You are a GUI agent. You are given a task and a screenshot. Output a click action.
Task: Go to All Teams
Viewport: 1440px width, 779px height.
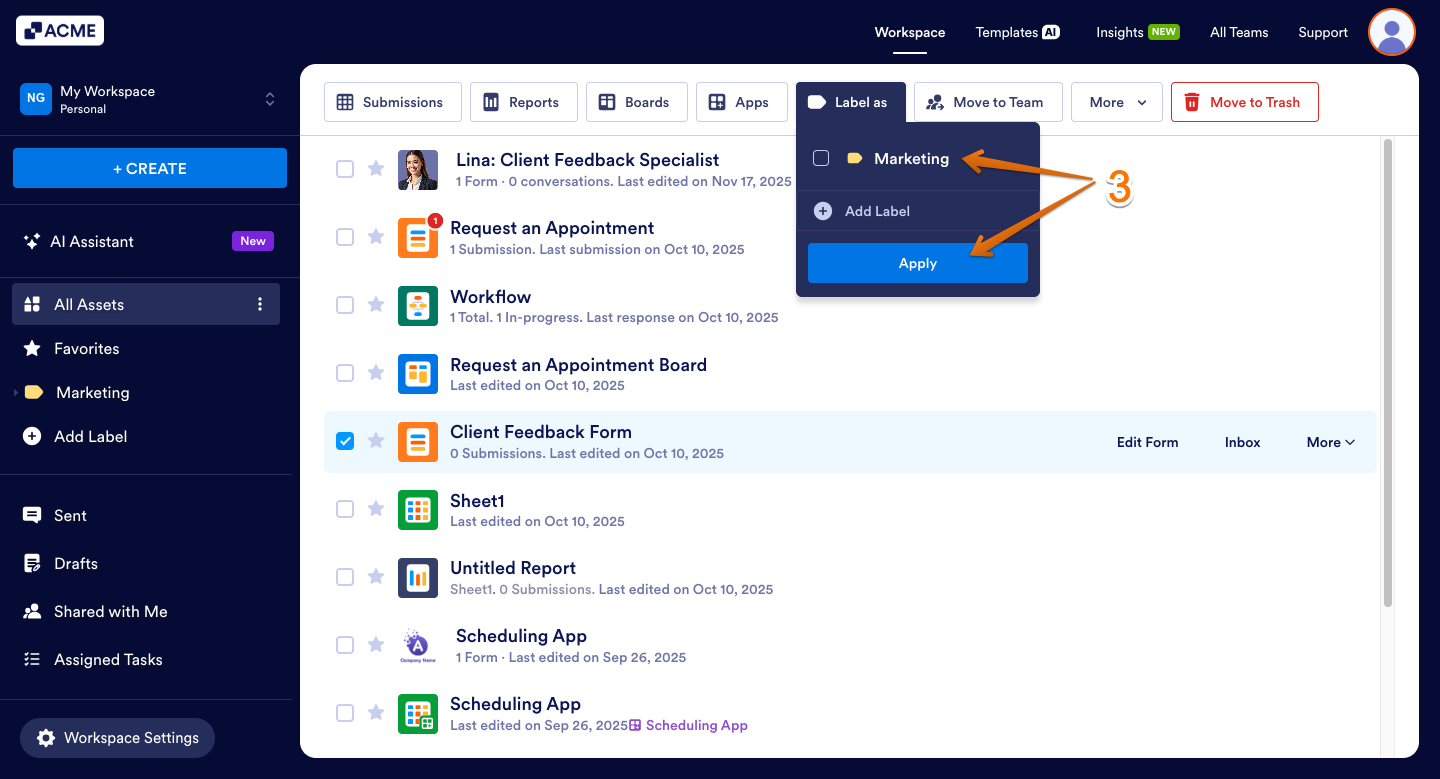1239,32
